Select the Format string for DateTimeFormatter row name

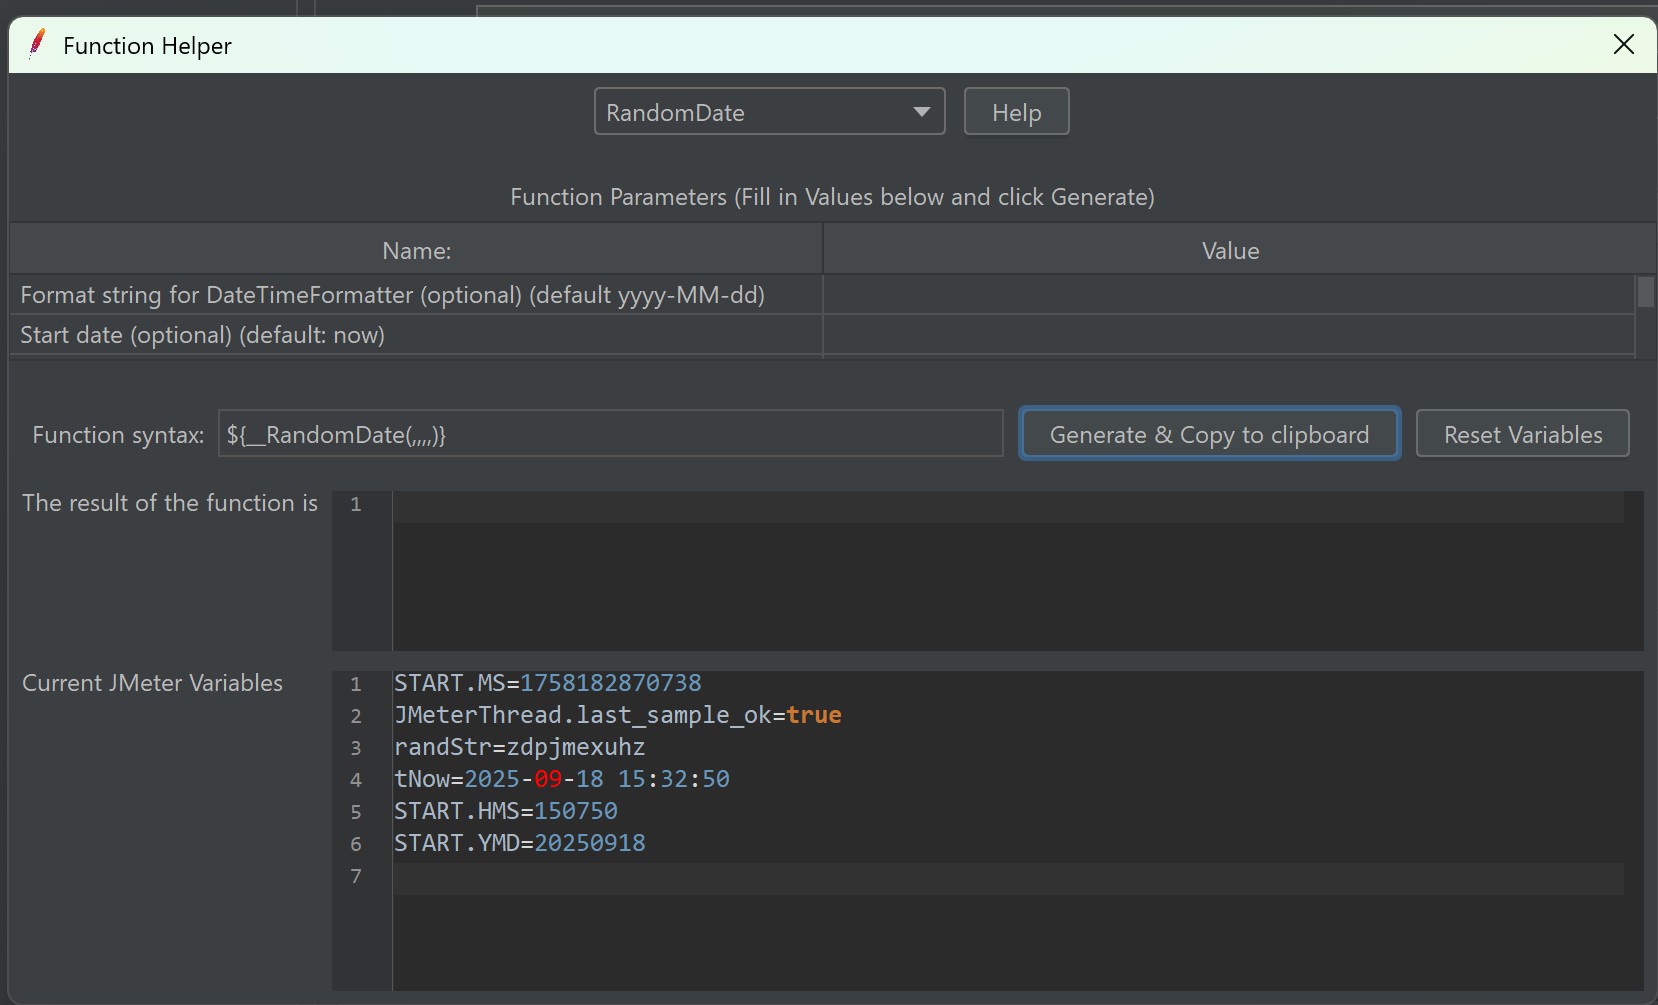(393, 295)
